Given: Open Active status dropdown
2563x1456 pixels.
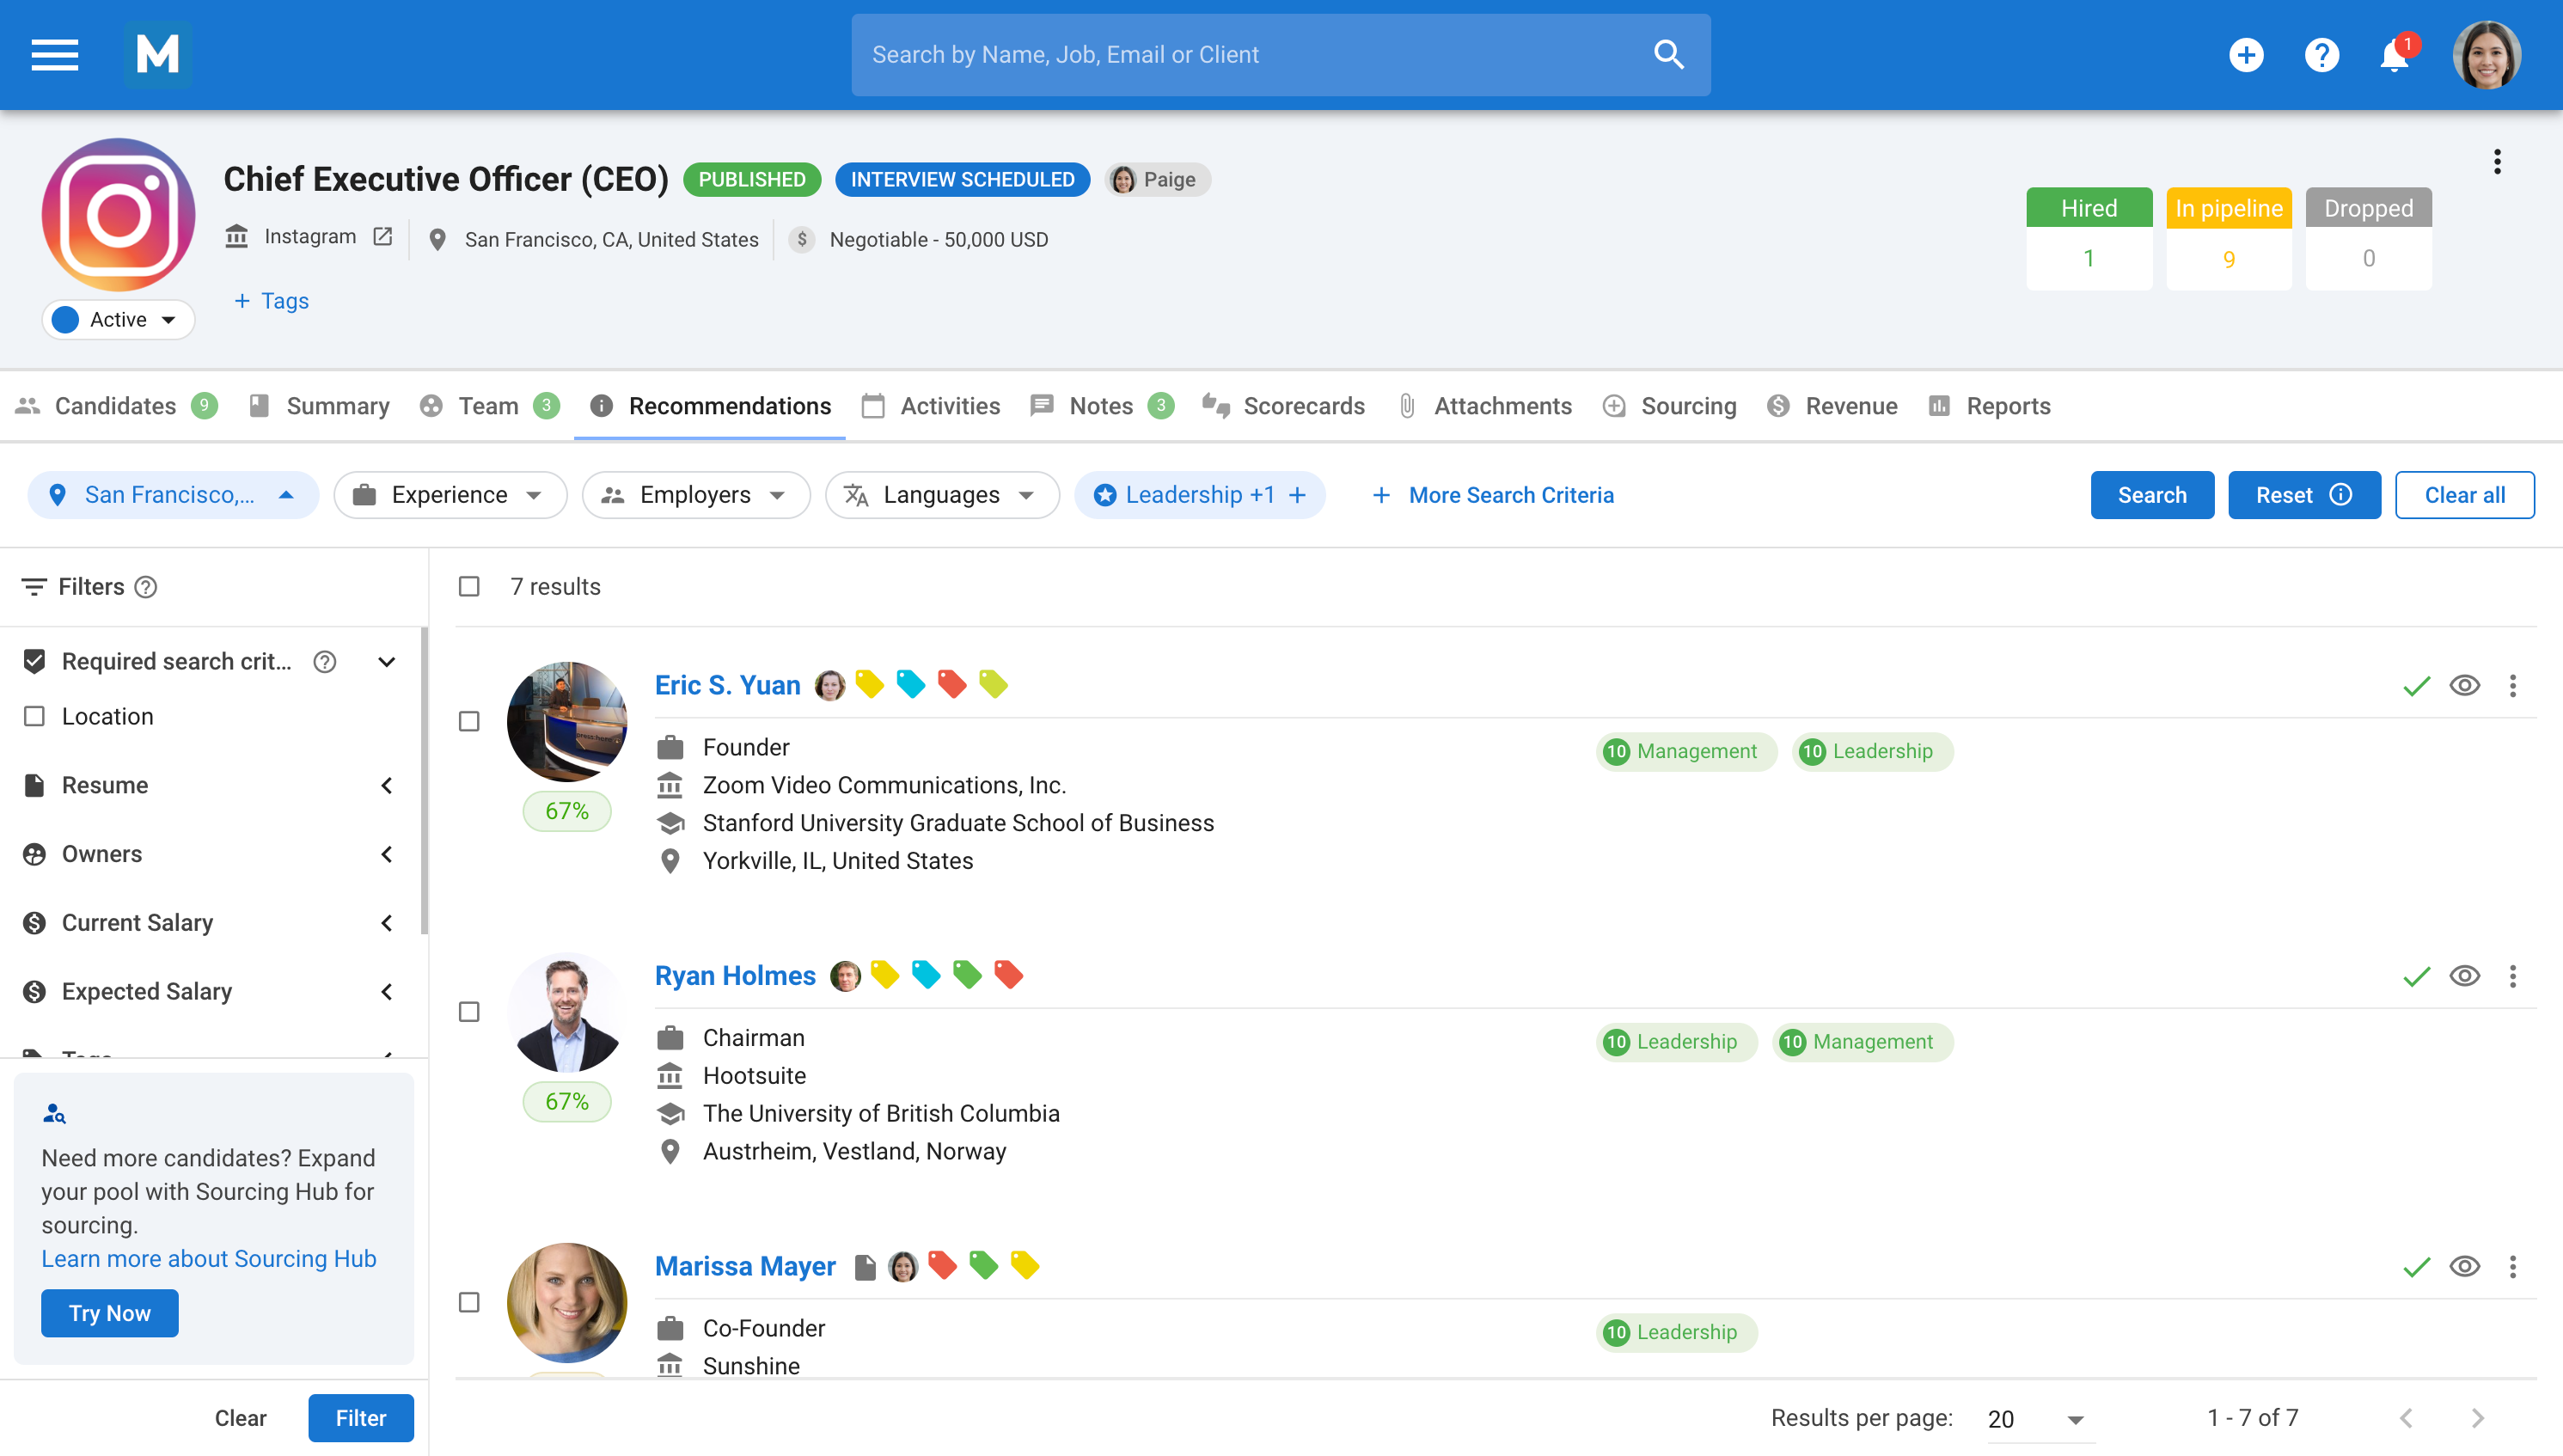Looking at the screenshot, I should pyautogui.click(x=119, y=320).
